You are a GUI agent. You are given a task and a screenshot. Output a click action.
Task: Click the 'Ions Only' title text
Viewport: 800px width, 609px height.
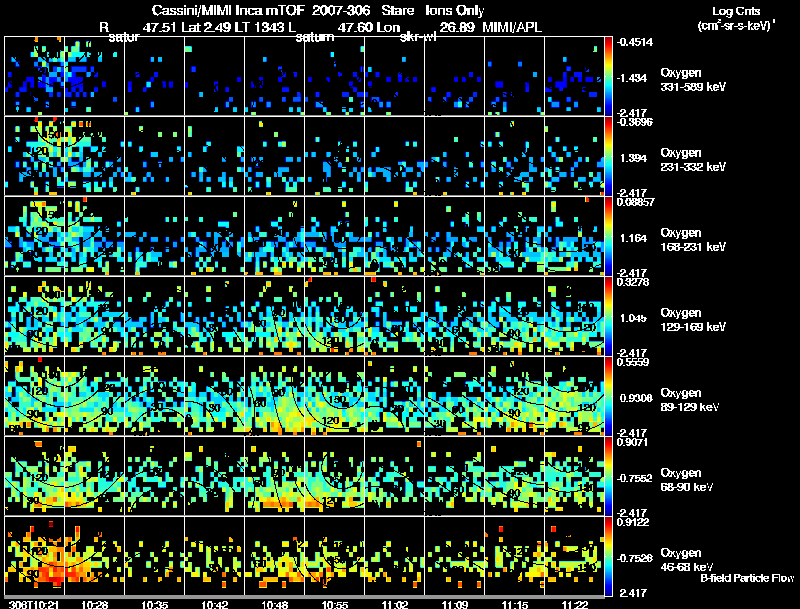tap(455, 10)
